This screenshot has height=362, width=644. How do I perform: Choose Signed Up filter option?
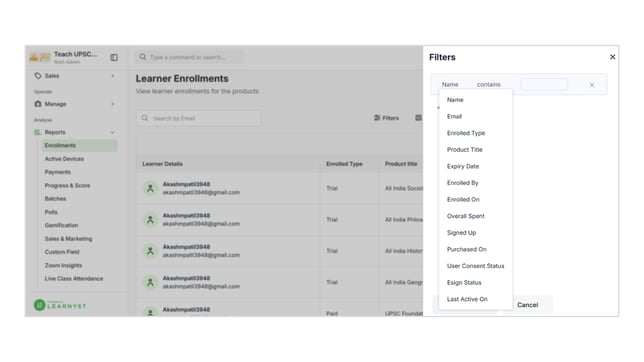tap(461, 233)
